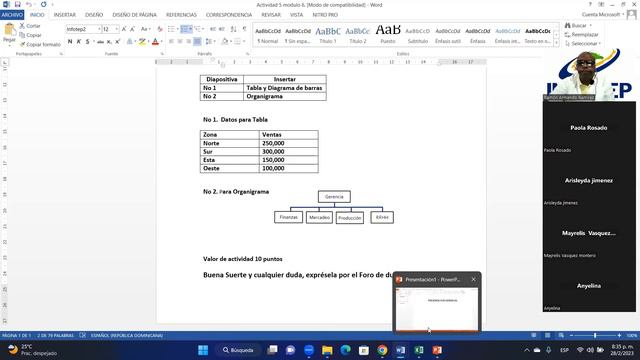
Task: Decrease paragraph indent
Action: tap(213, 29)
